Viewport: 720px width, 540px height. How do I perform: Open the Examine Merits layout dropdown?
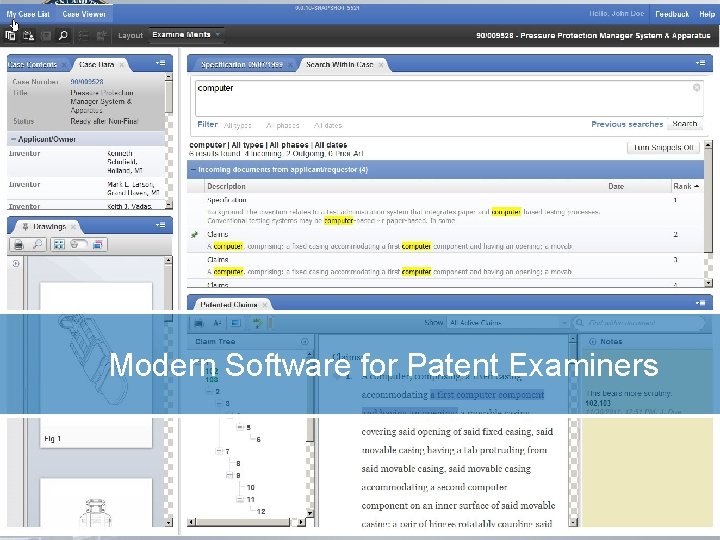pyautogui.click(x=186, y=35)
